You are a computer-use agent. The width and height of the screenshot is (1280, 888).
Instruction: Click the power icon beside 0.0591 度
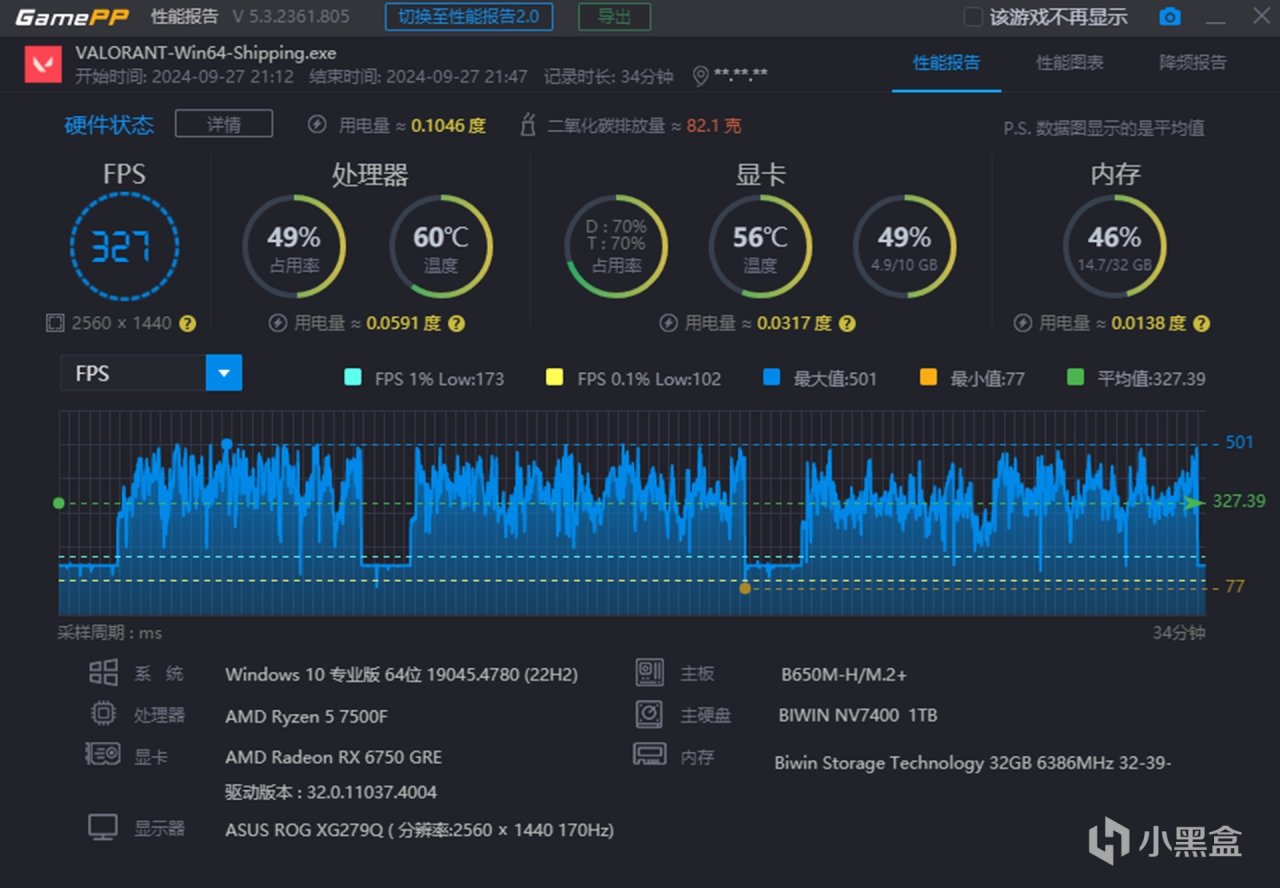point(278,323)
